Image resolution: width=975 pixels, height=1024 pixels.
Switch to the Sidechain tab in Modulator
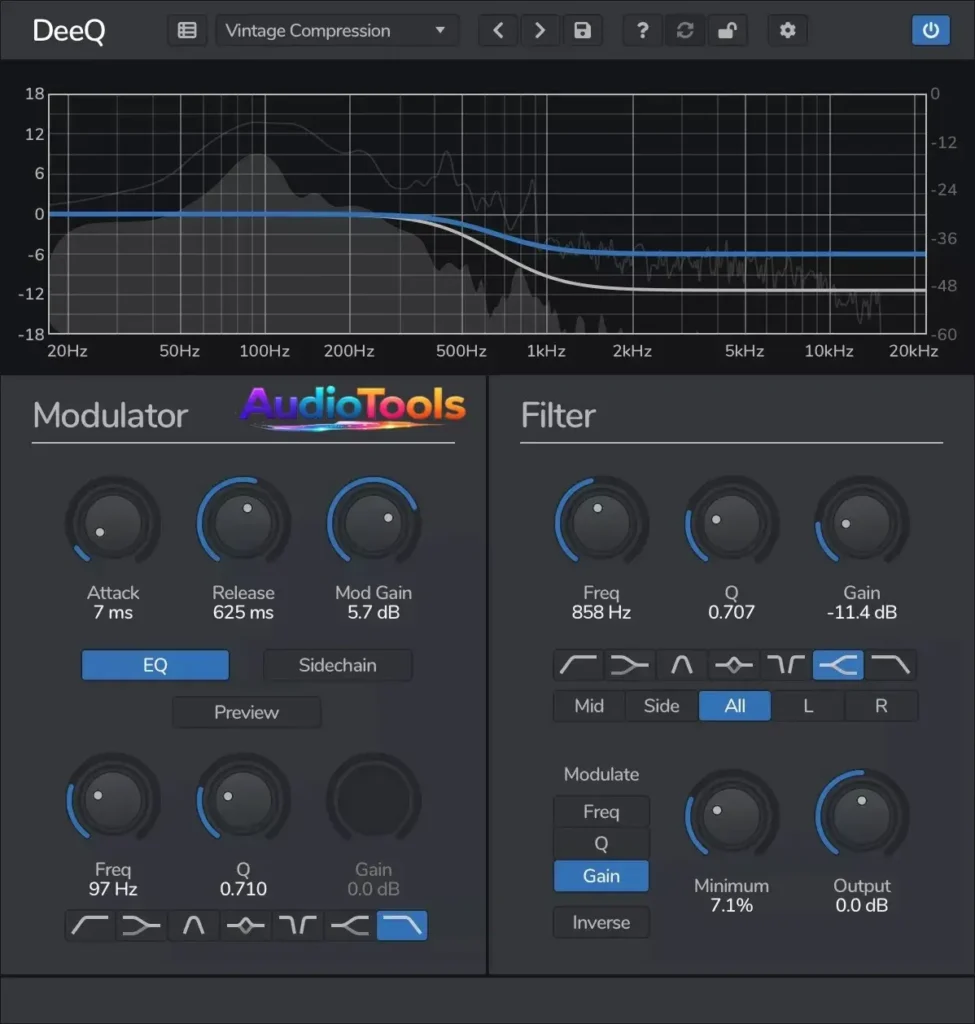click(337, 664)
